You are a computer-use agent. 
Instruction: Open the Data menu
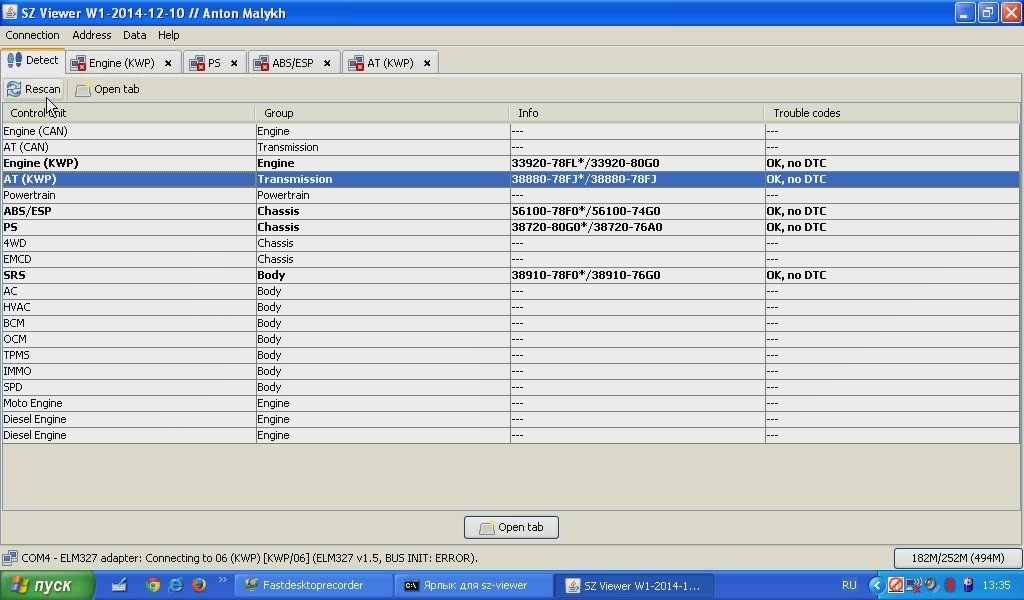point(134,35)
